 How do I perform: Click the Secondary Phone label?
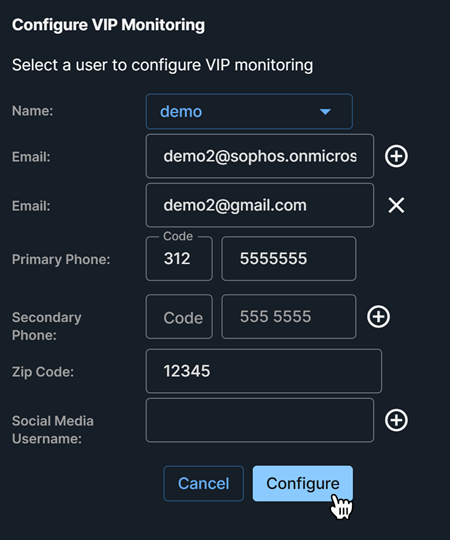[47, 326]
